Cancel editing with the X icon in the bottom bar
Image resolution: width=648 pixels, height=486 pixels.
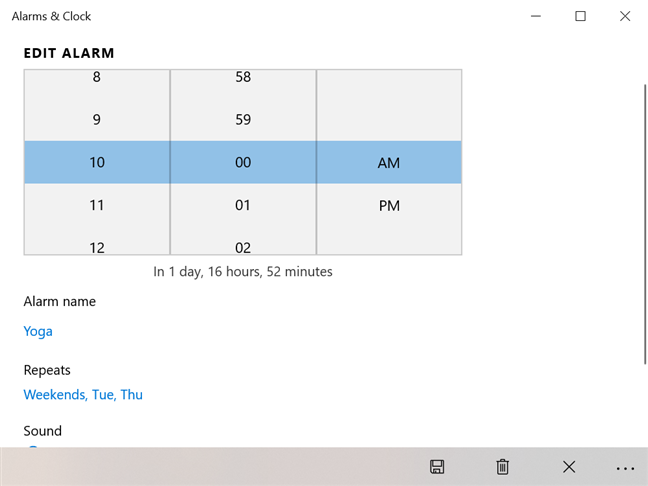tap(568, 467)
